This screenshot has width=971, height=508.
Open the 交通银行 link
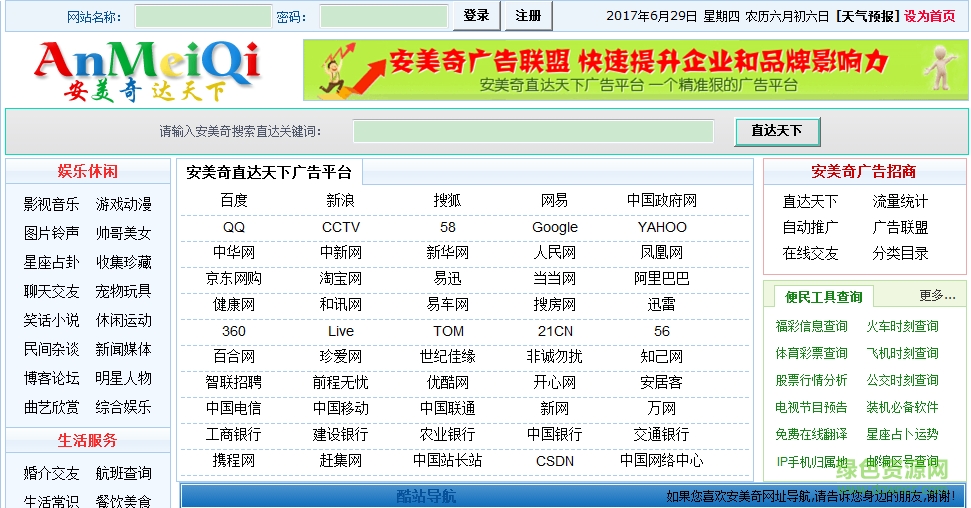[662, 435]
